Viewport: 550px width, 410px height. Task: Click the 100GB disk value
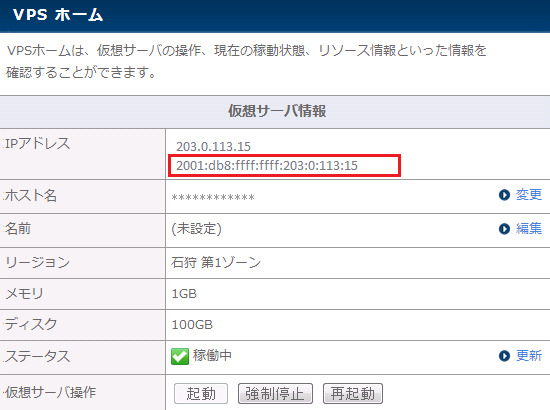(192, 324)
